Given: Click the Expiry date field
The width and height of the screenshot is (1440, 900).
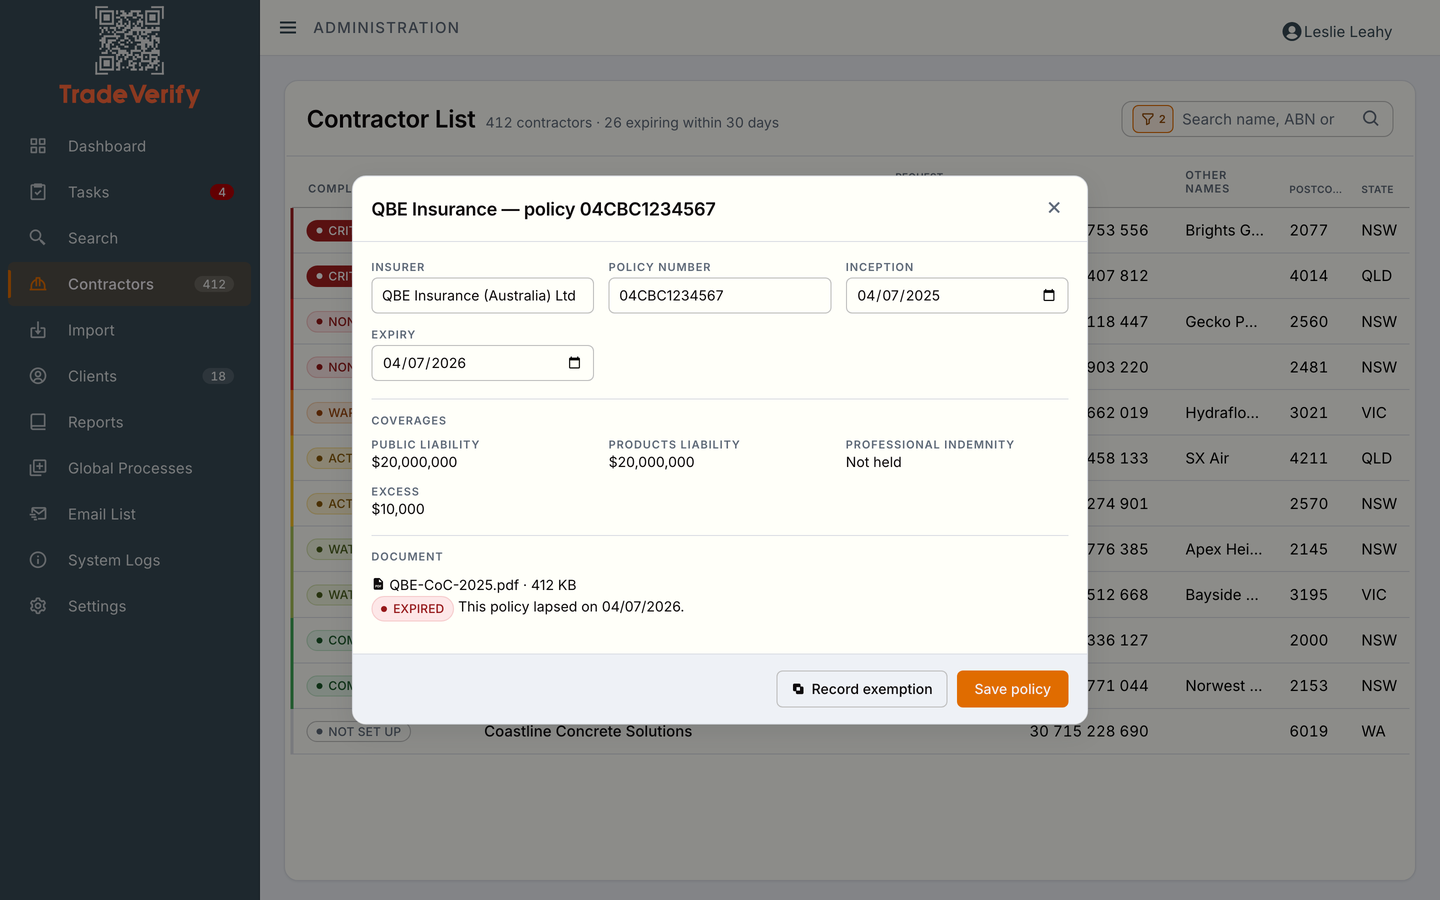Looking at the screenshot, I should click(x=482, y=363).
